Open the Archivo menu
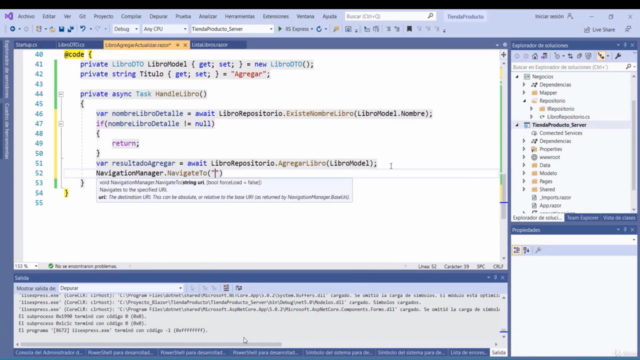This screenshot has width=640, height=360. tap(26, 16)
